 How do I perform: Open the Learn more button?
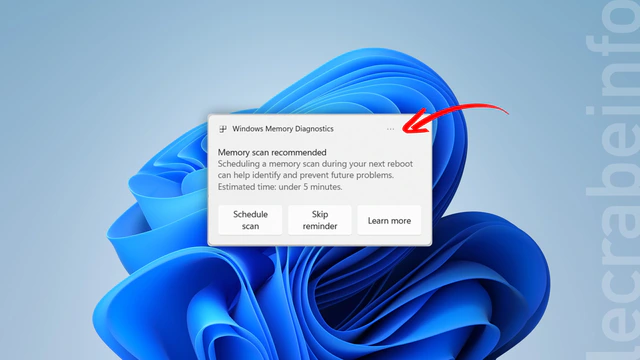click(389, 220)
